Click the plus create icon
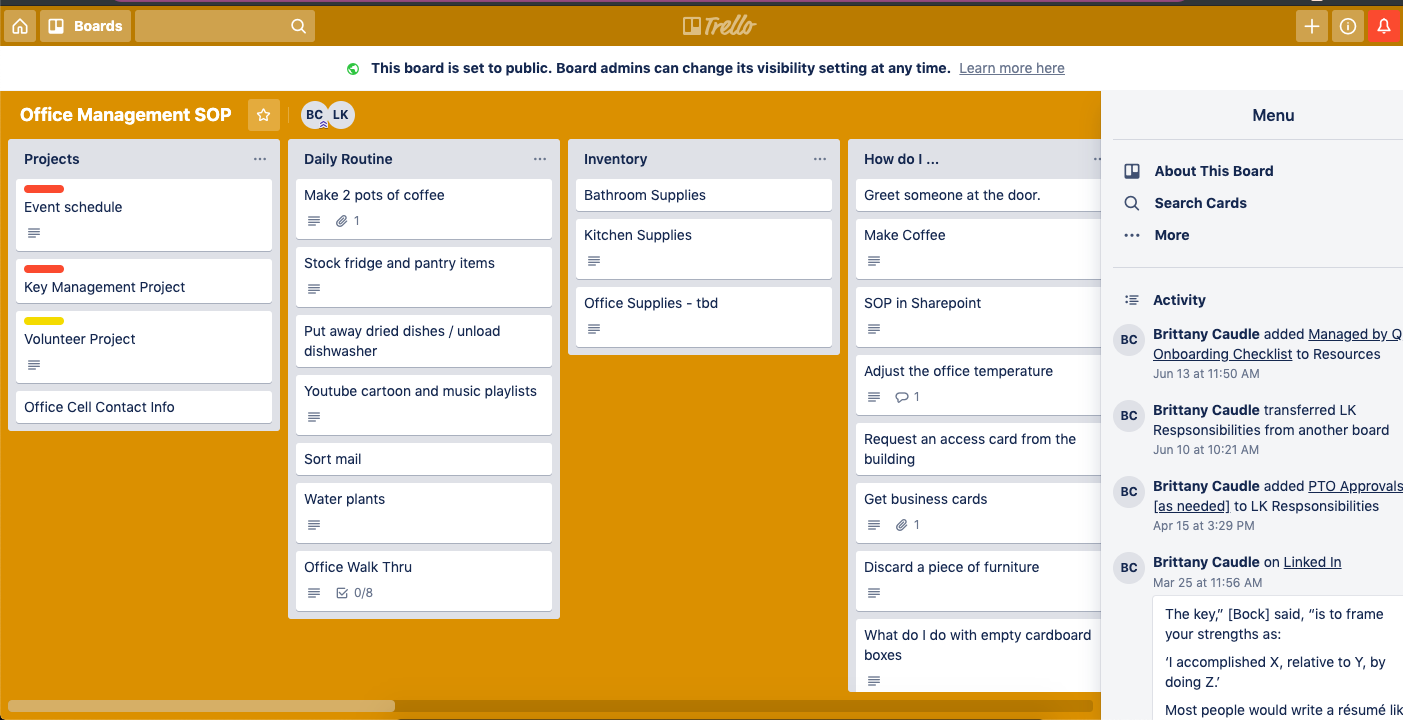Image resolution: width=1403 pixels, height=720 pixels. 1312,26
